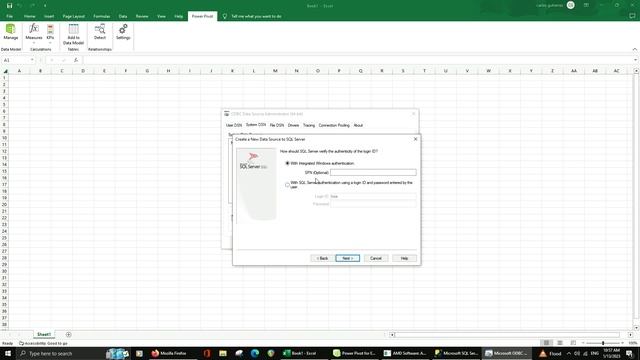Show hidden system tray icons chevron
Image resolution: width=640 pixels, height=360 pixels.
[569, 353]
